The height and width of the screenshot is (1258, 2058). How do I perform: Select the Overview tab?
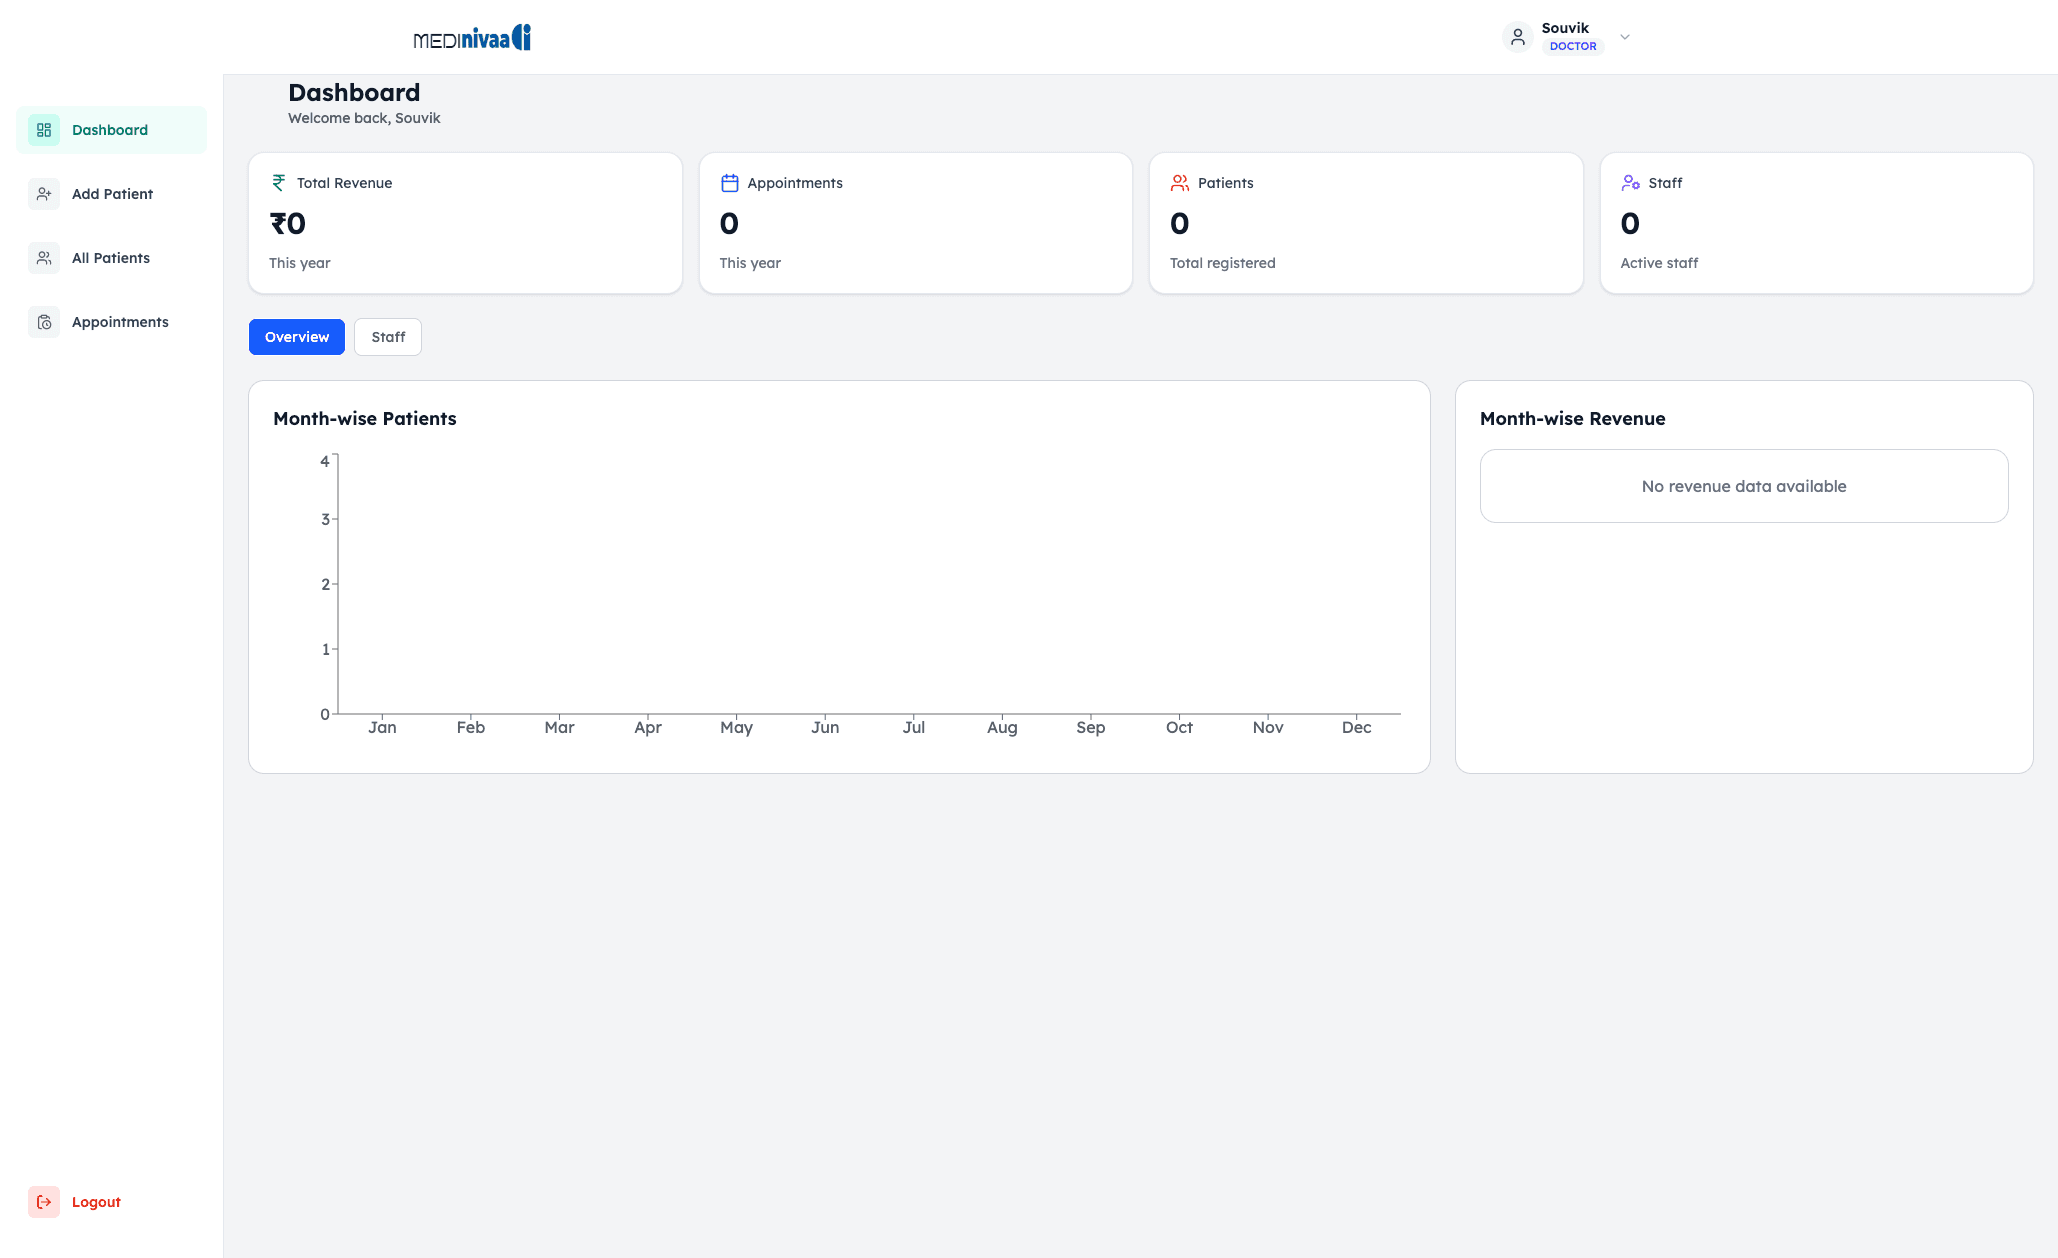[x=297, y=337]
